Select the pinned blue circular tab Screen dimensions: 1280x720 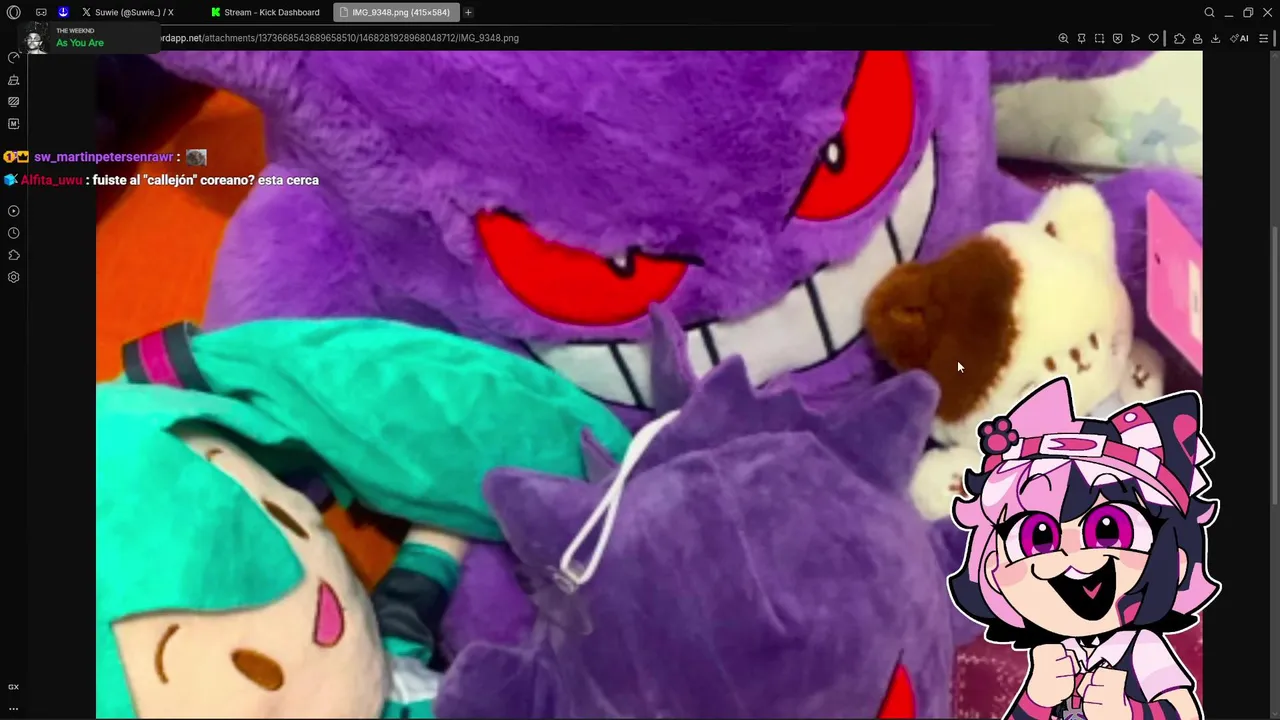click(63, 13)
